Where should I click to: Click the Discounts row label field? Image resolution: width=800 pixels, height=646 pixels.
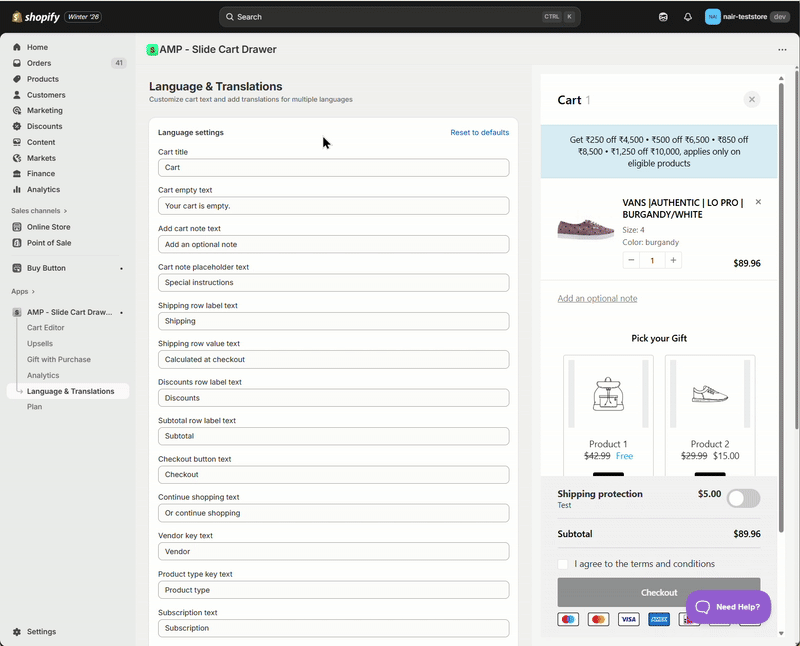[333, 397]
